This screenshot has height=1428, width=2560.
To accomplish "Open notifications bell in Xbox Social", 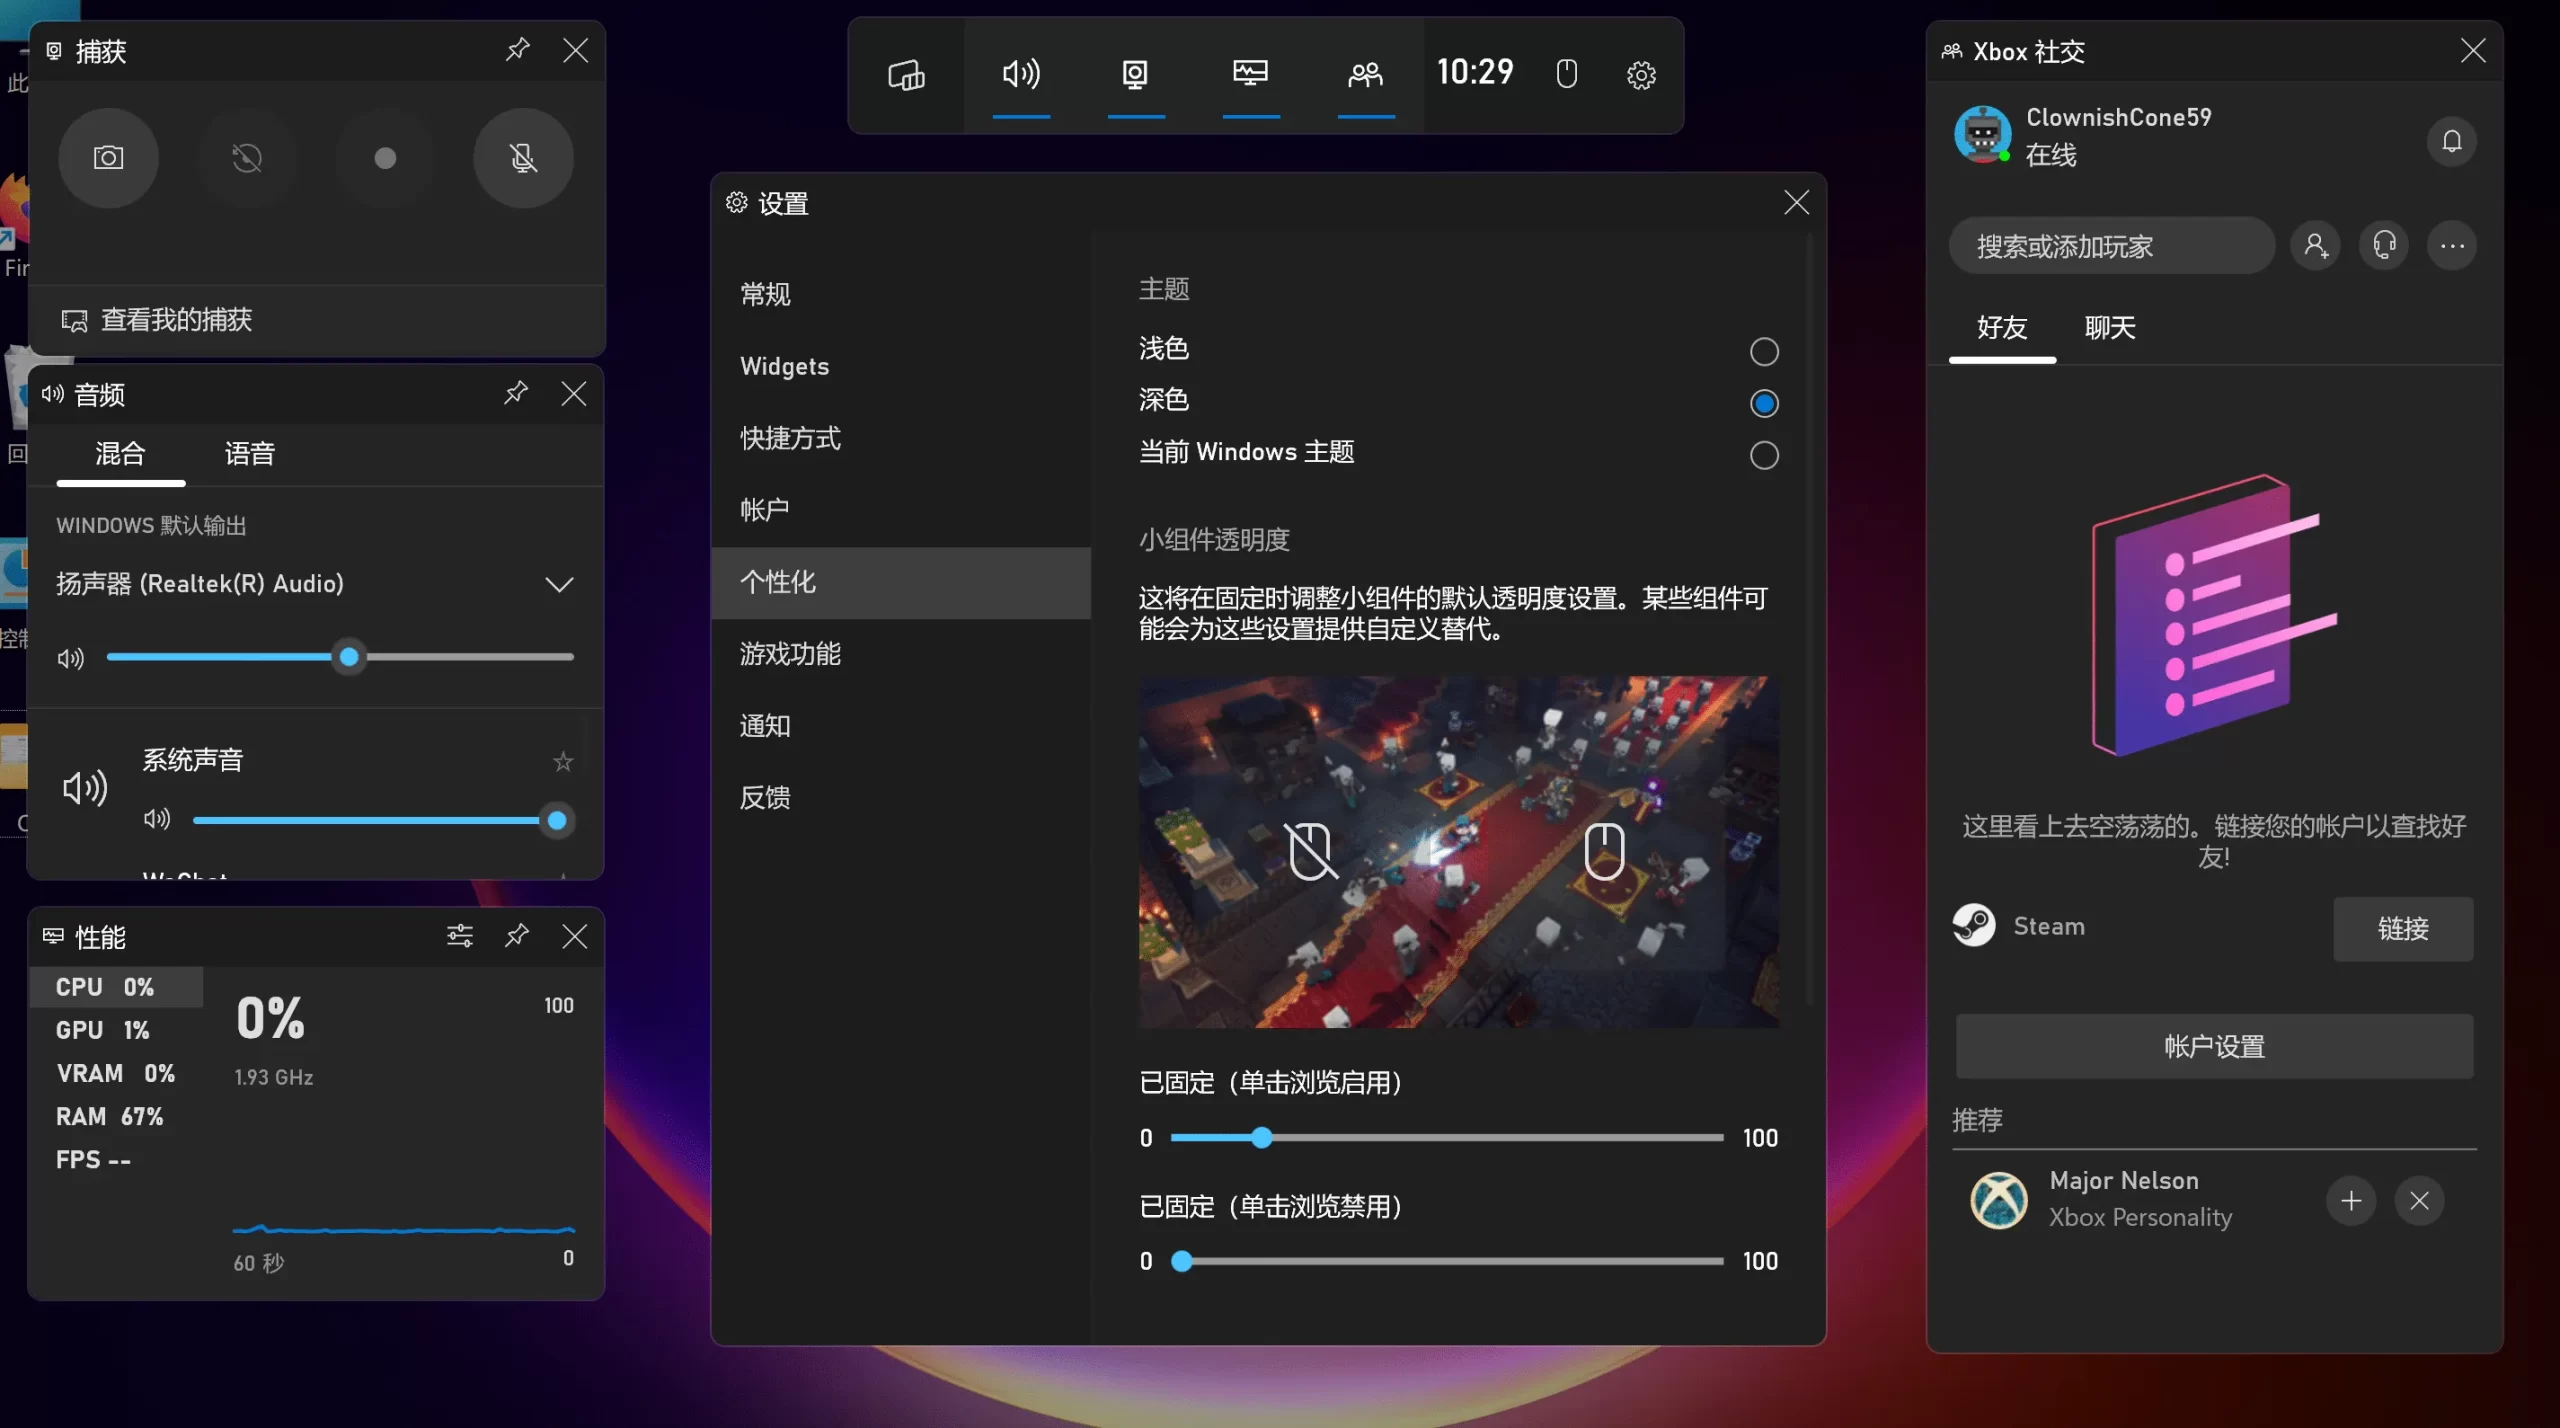I will click(2451, 141).
